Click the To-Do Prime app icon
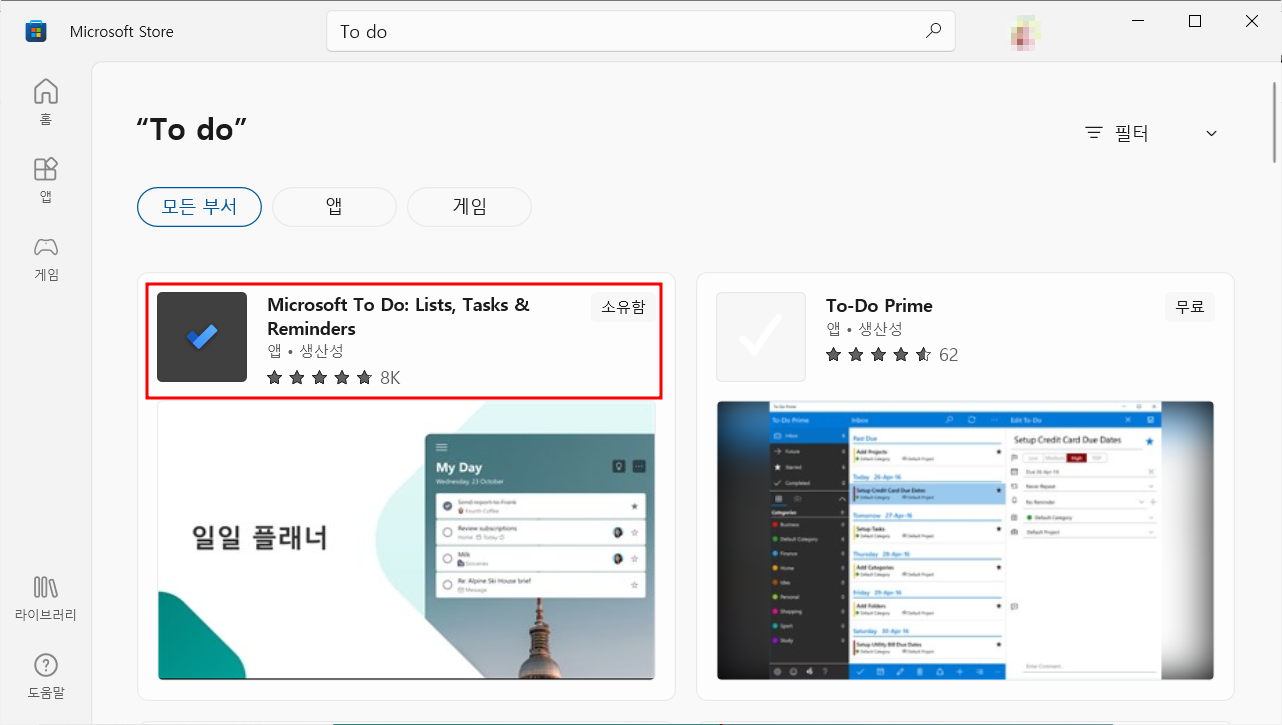The width and height of the screenshot is (1282, 725). [761, 337]
